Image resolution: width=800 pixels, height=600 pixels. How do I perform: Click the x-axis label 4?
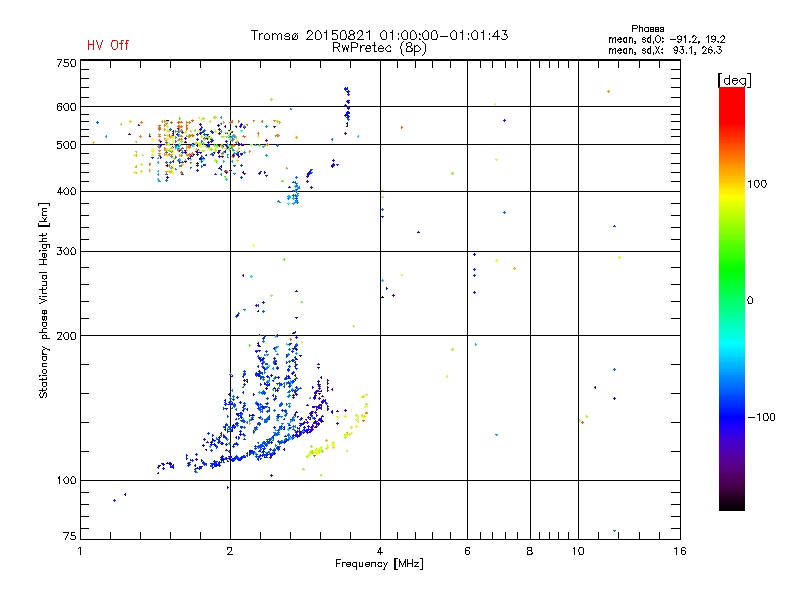[x=380, y=551]
